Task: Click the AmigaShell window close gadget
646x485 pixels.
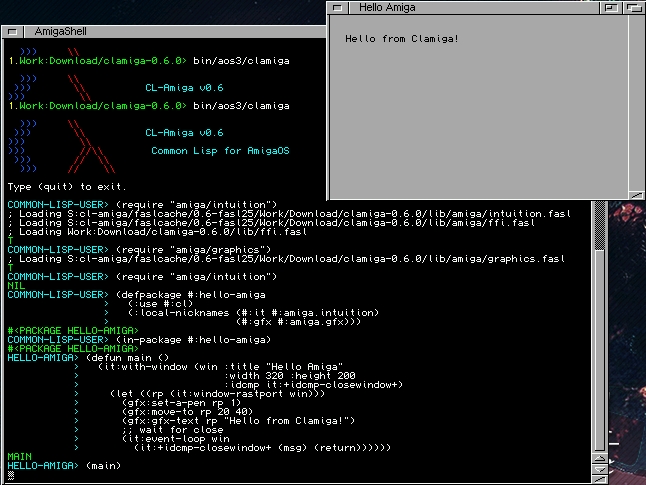Action: point(12,32)
